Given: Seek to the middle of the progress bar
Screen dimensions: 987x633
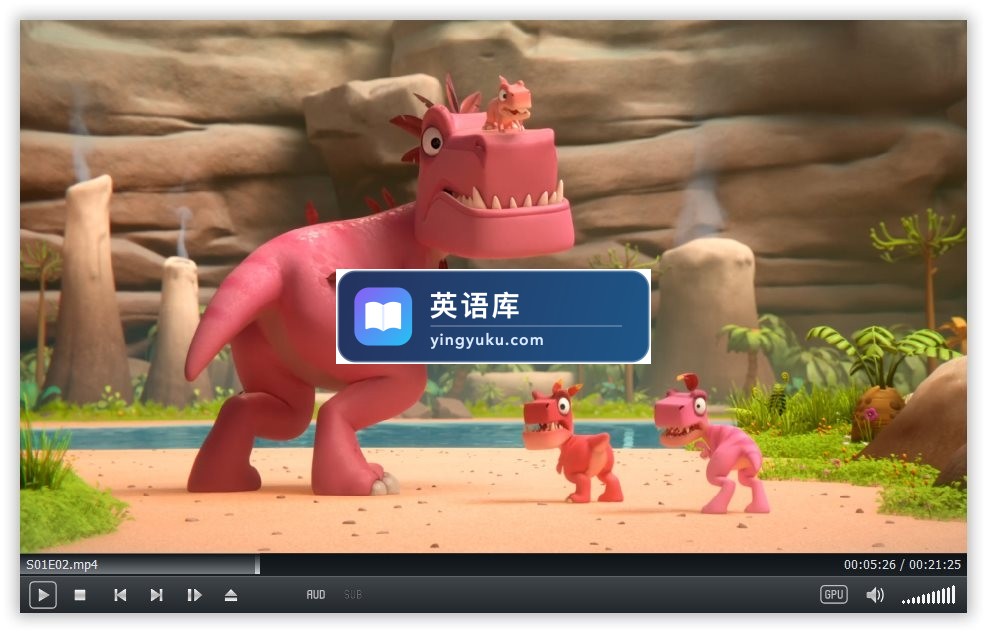Looking at the screenshot, I should (494, 564).
